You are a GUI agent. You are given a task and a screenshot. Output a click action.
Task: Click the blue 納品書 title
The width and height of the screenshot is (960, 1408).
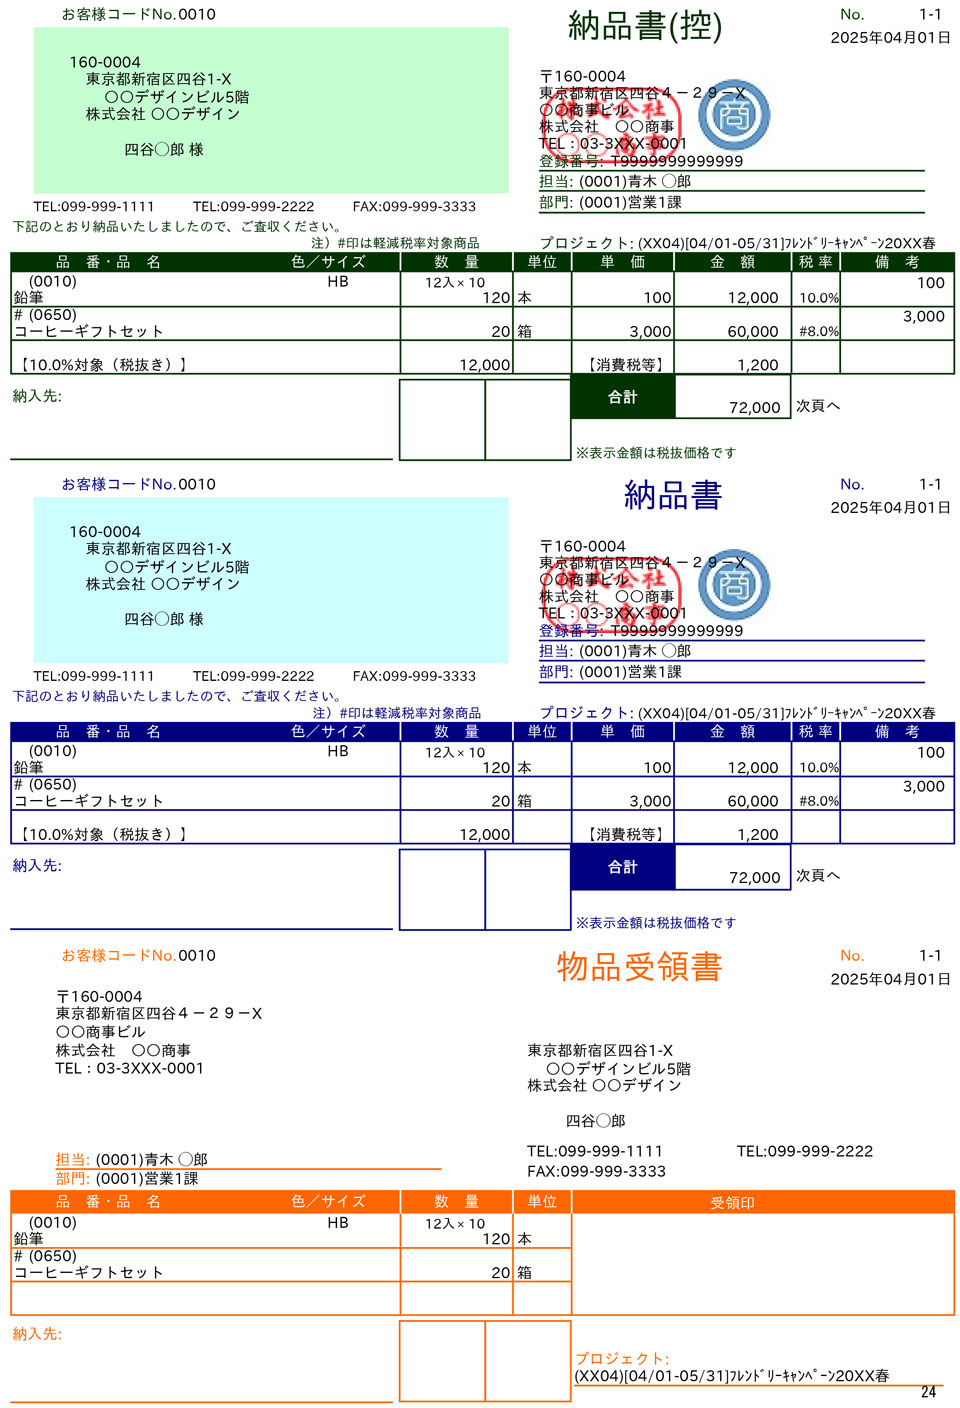point(673,496)
